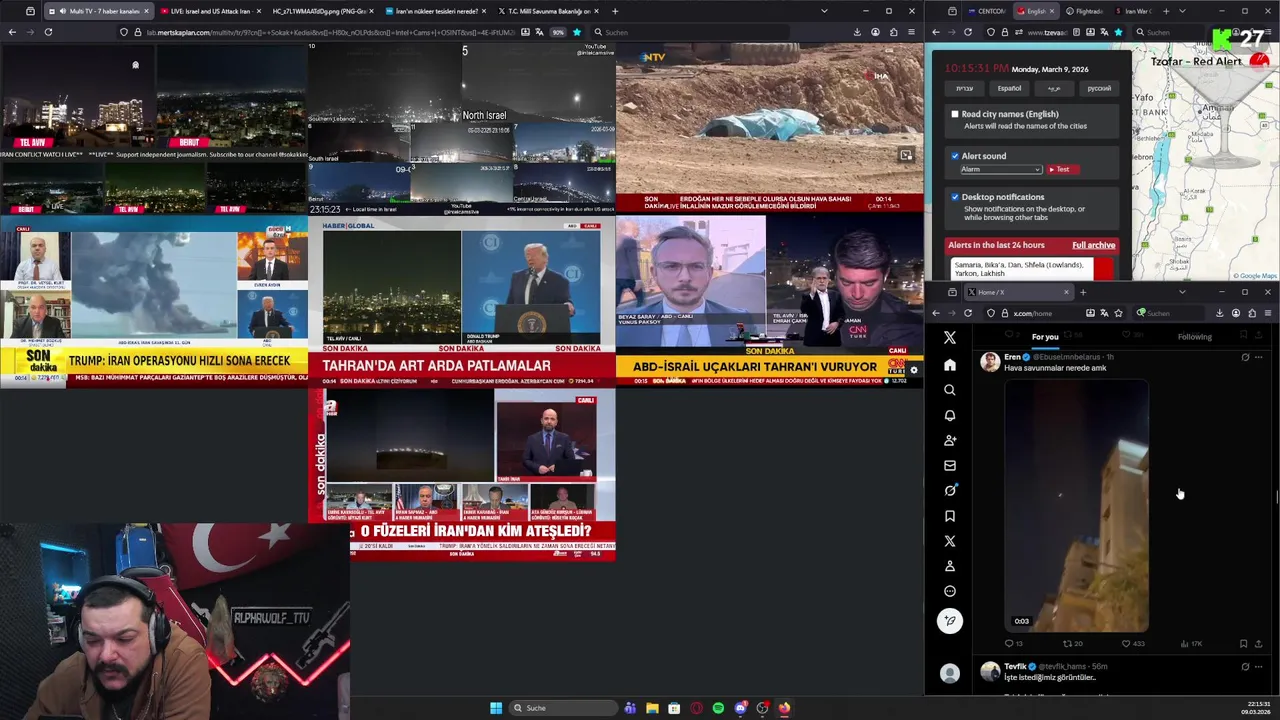This screenshot has height=720, width=1280.
Task: Click the red Test alert sound button
Action: click(1062, 169)
